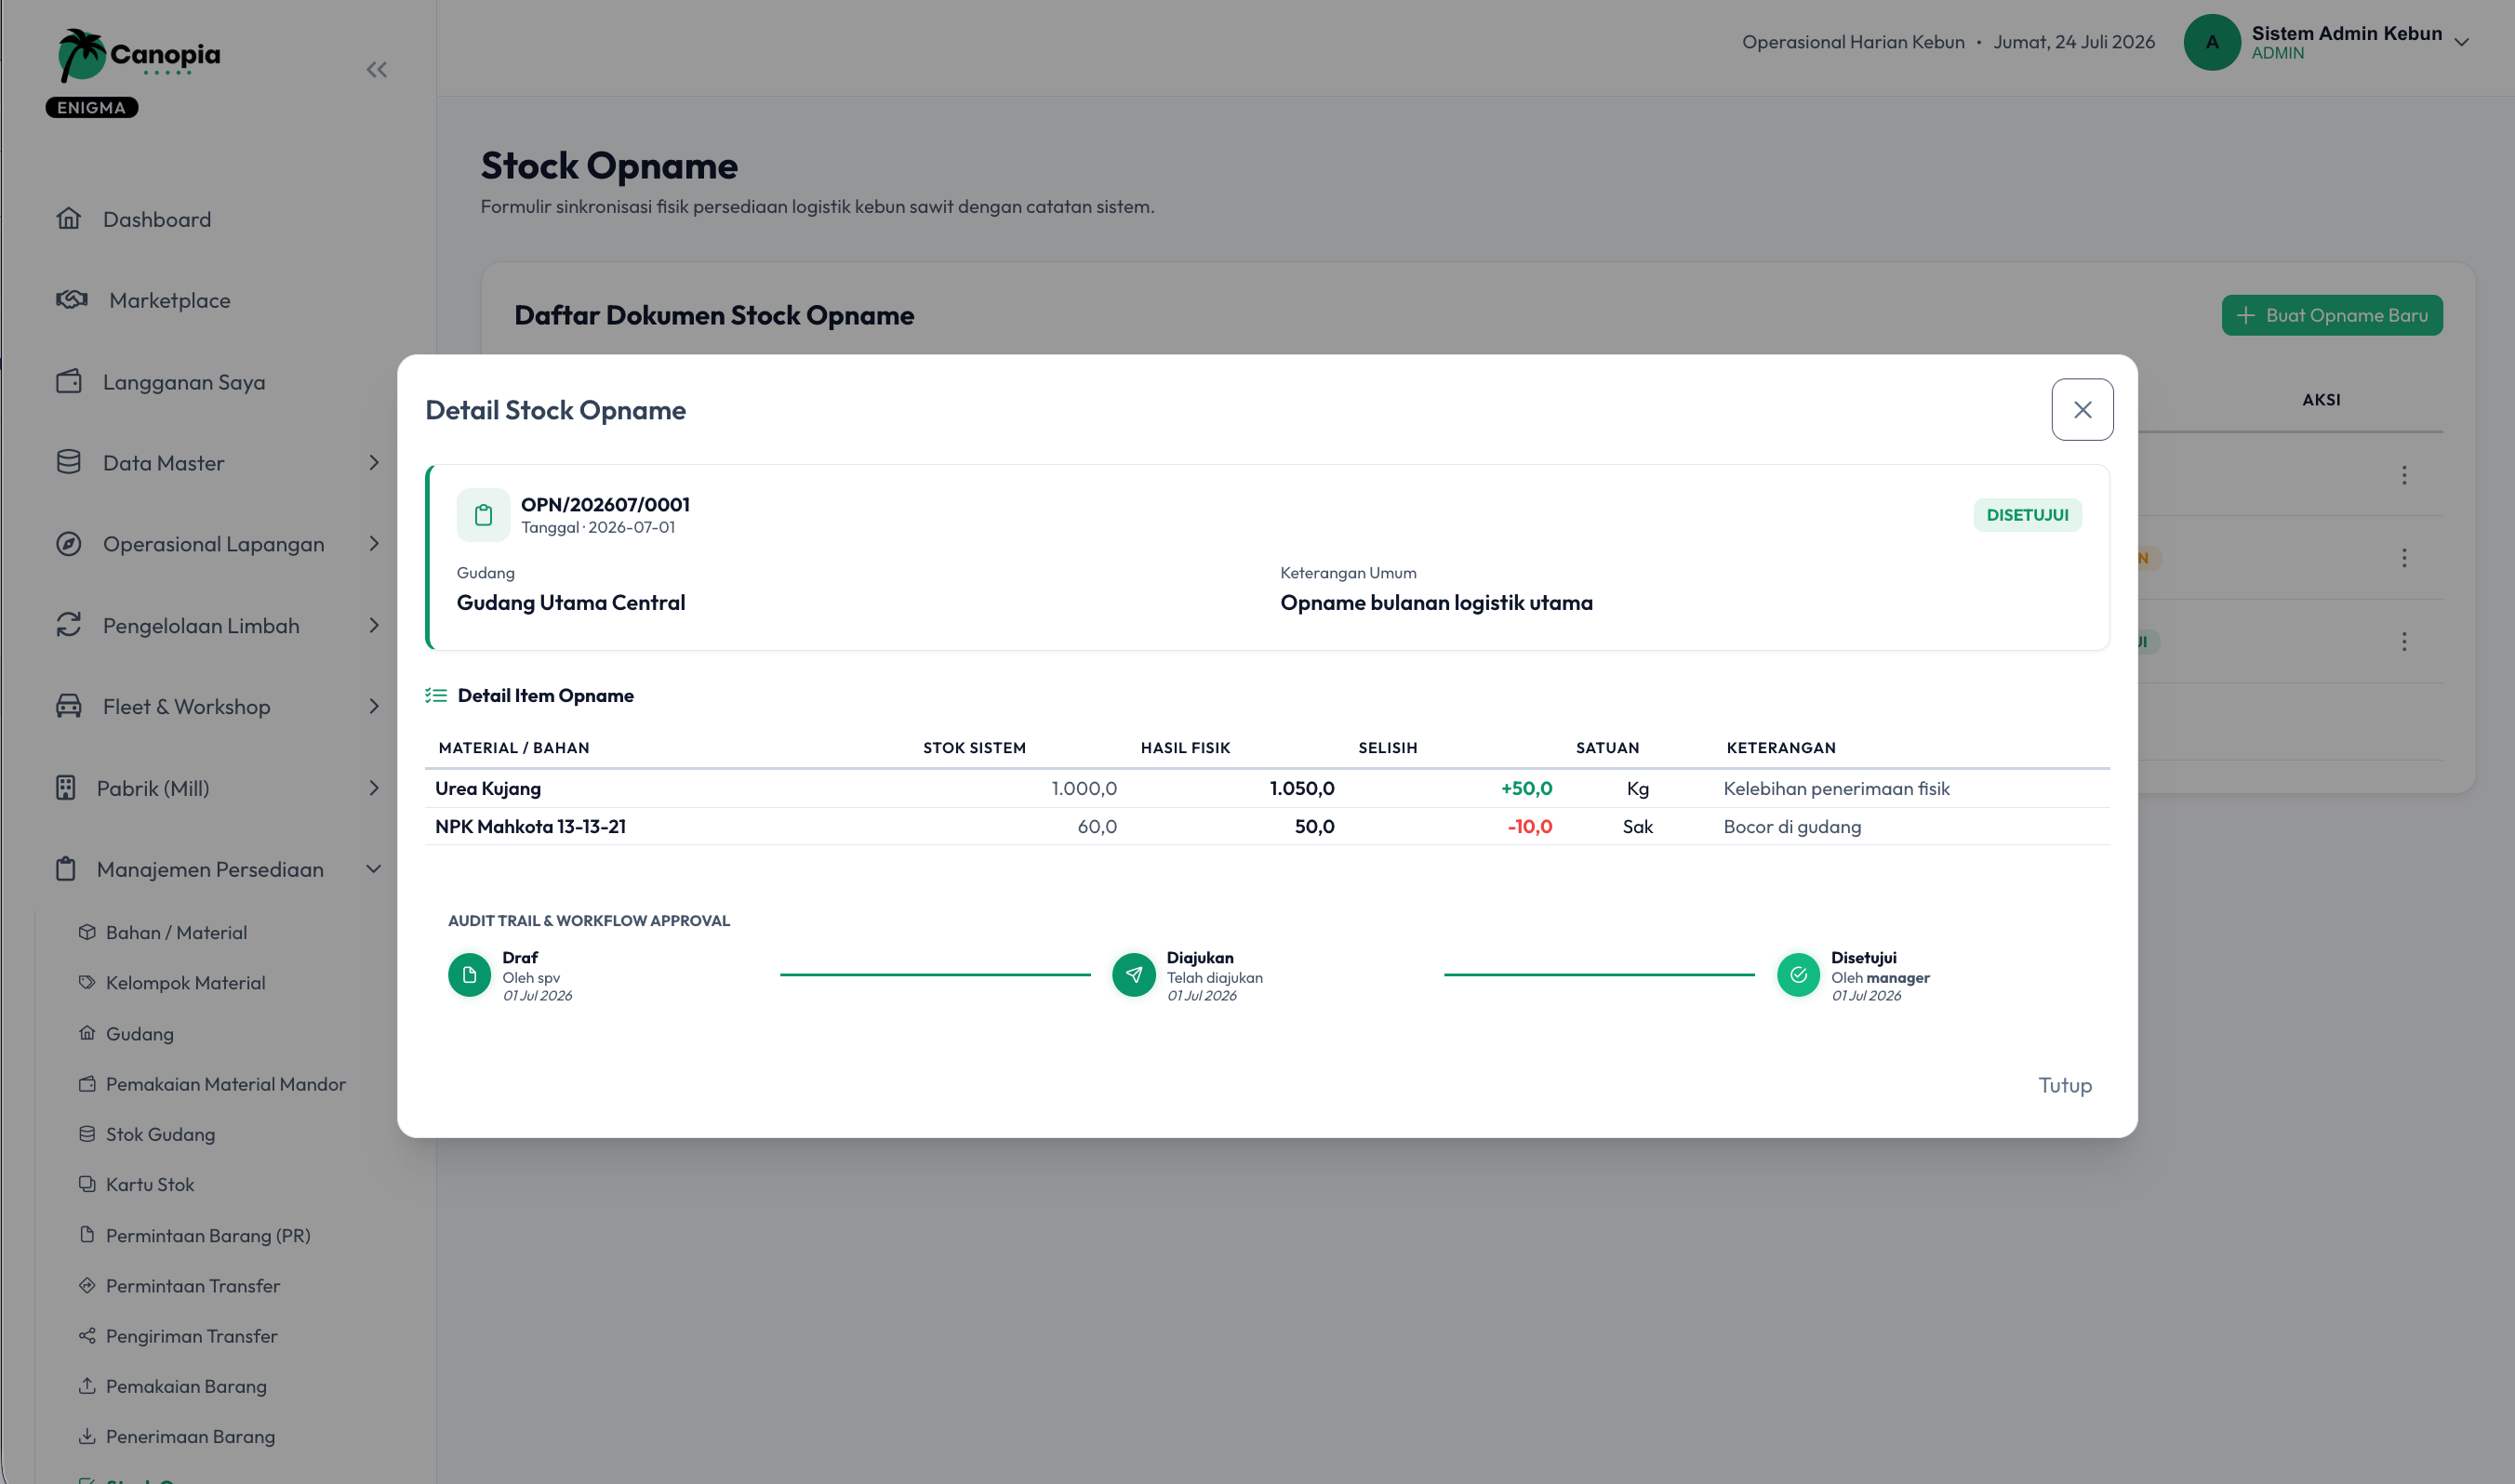This screenshot has width=2515, height=1484.
Task: Open the Dashboard home icon
Action: pyautogui.click(x=69, y=218)
